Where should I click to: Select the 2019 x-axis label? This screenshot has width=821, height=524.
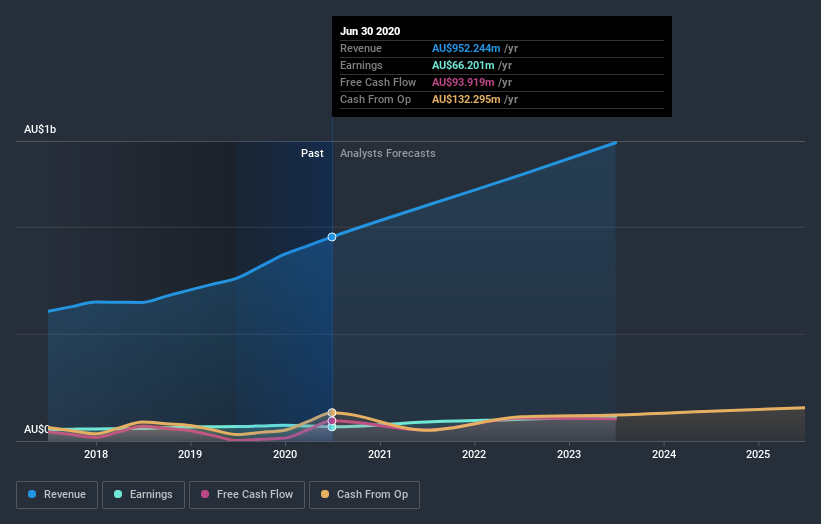[x=190, y=454]
